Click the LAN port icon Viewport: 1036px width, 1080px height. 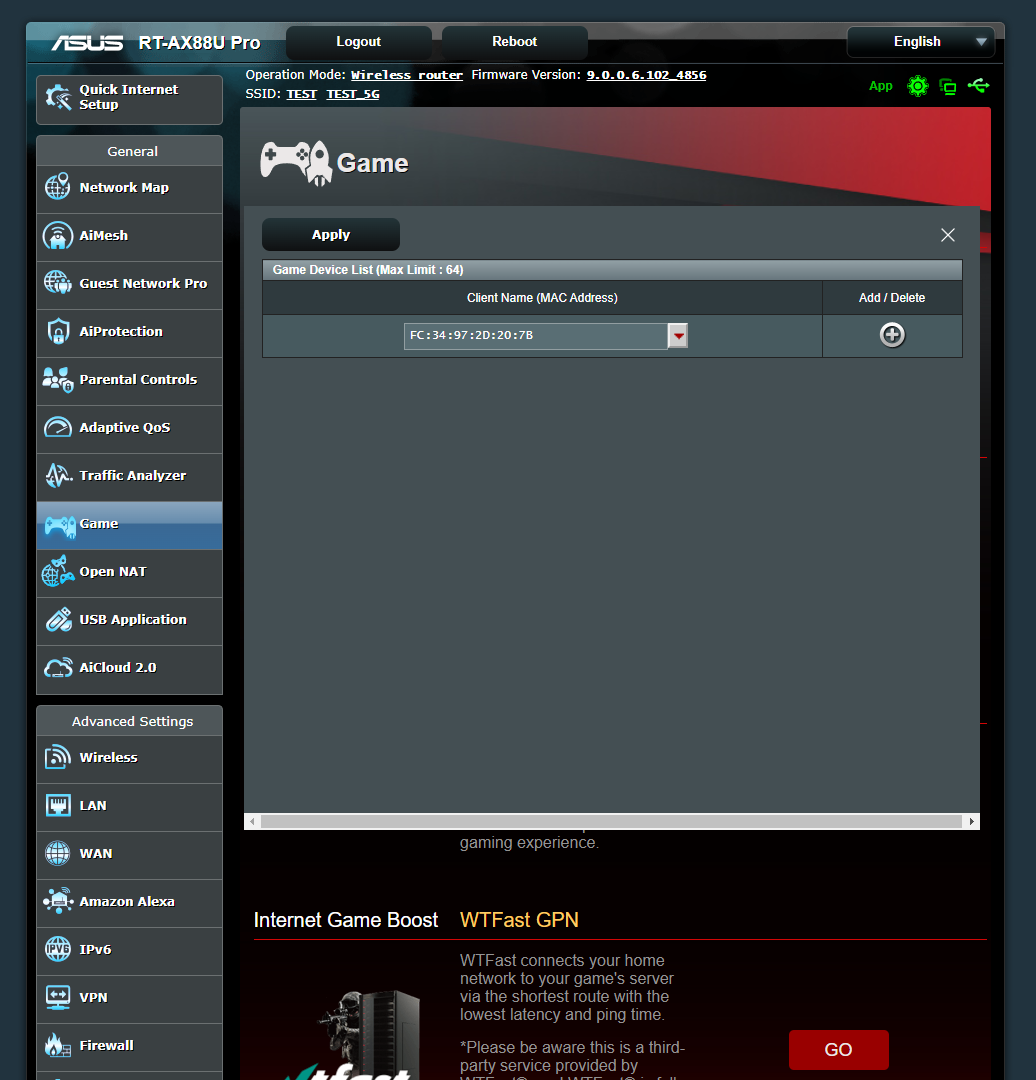click(x=59, y=805)
